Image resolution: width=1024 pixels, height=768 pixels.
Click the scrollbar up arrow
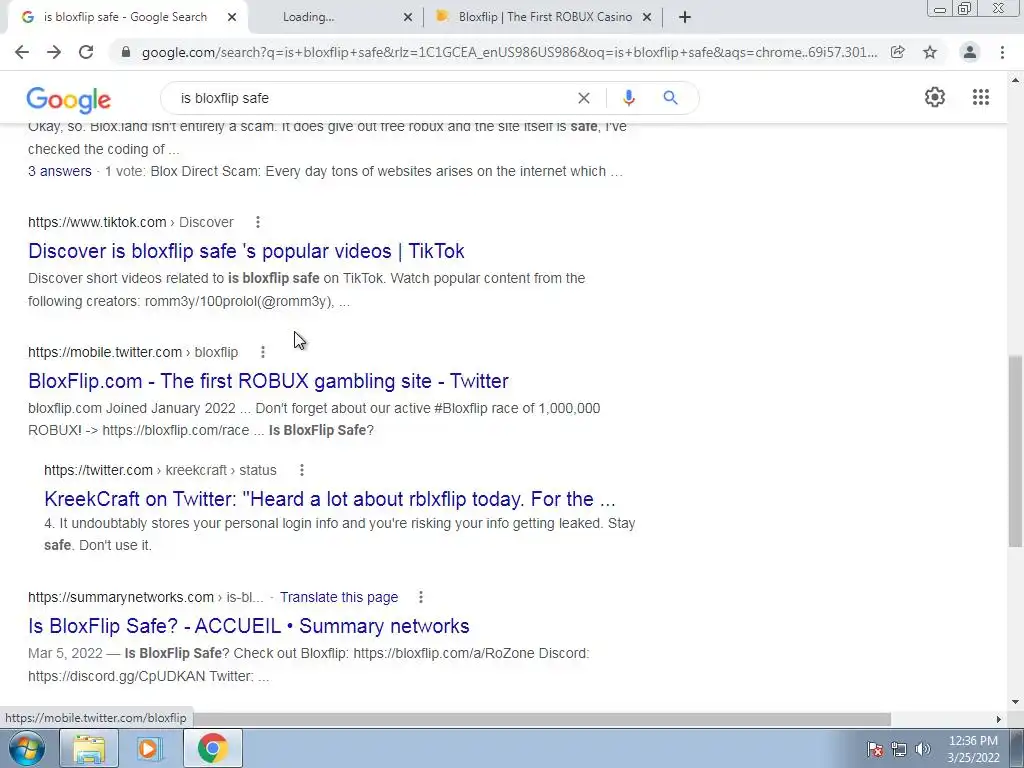coord(1015,80)
